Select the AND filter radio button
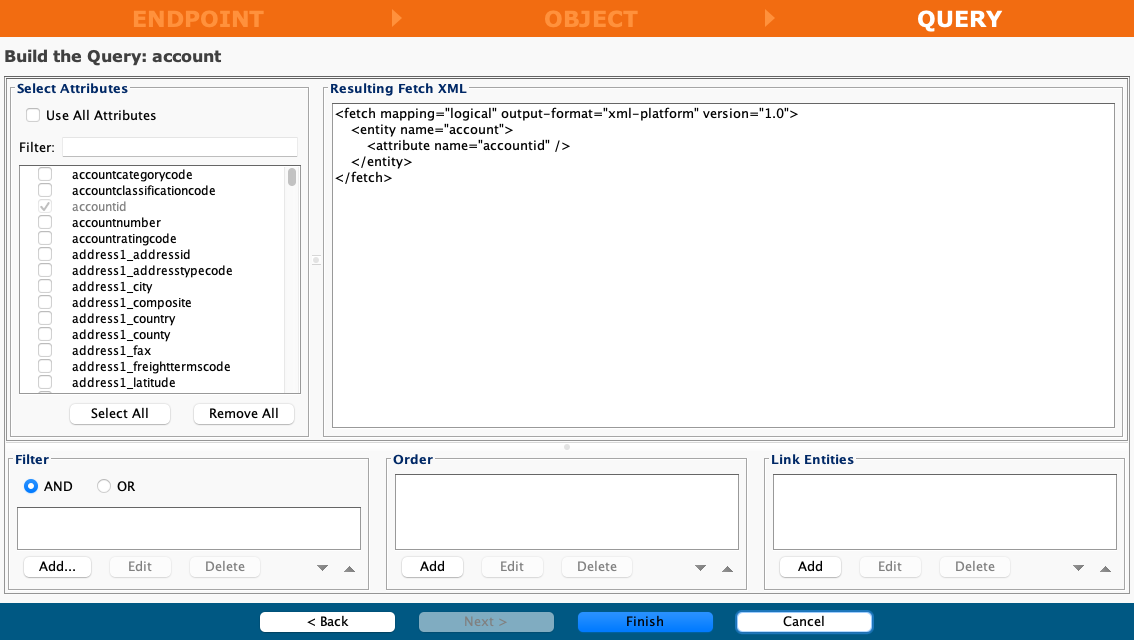 [x=31, y=486]
